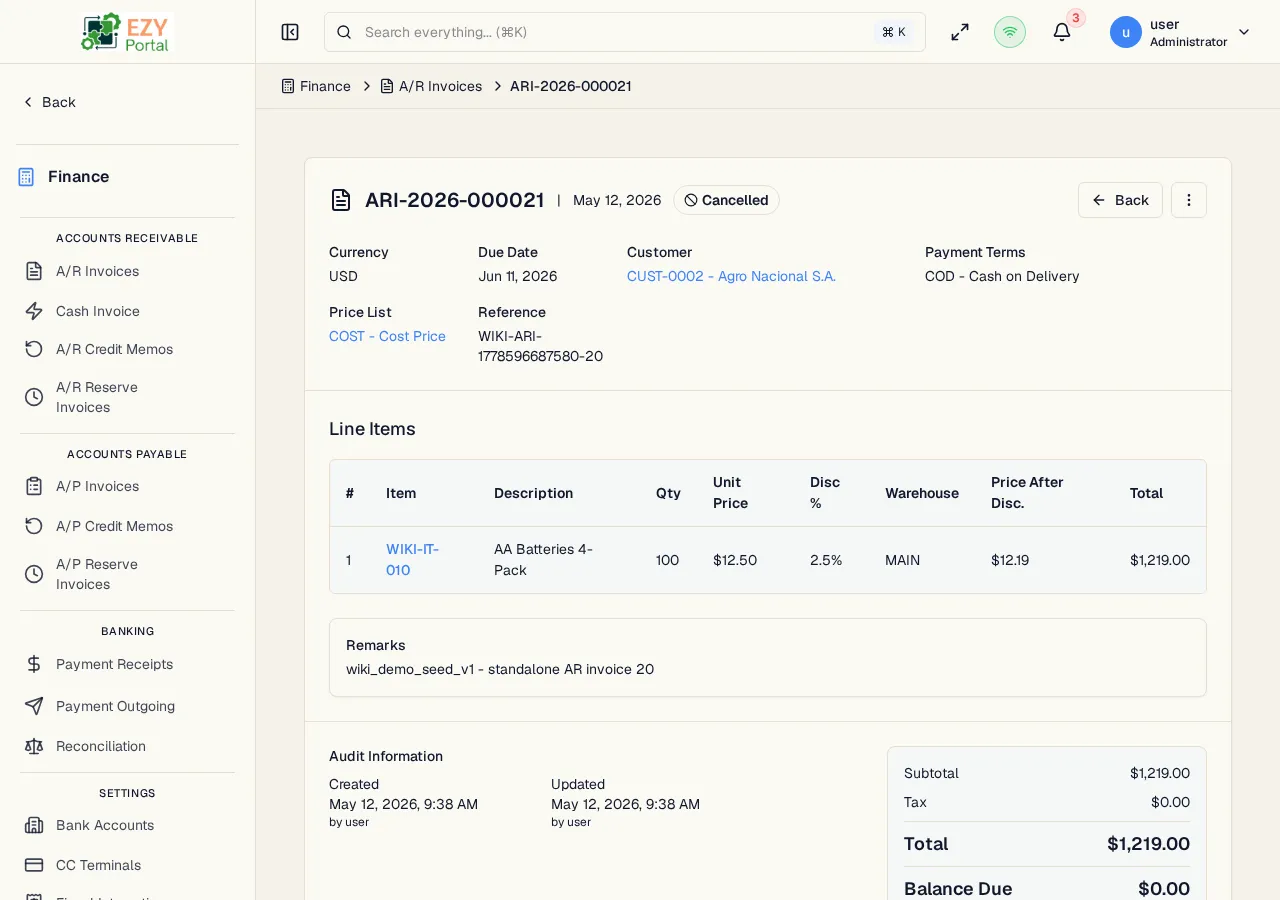
Task: Click the A/P Credit Memos refresh icon
Action: pyautogui.click(x=34, y=526)
